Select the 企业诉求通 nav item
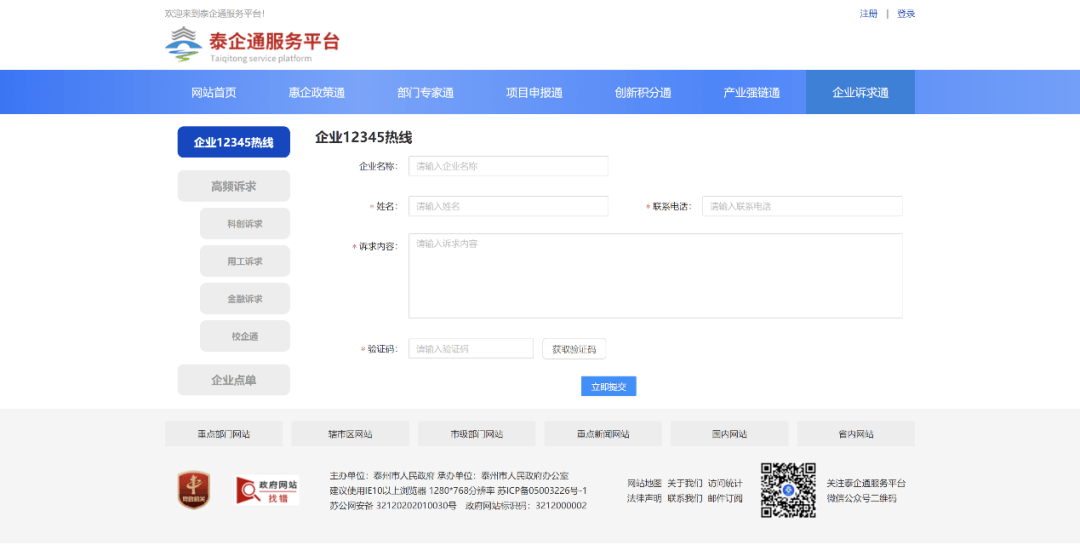Image resolution: width=1080 pixels, height=545 pixels. point(860,92)
